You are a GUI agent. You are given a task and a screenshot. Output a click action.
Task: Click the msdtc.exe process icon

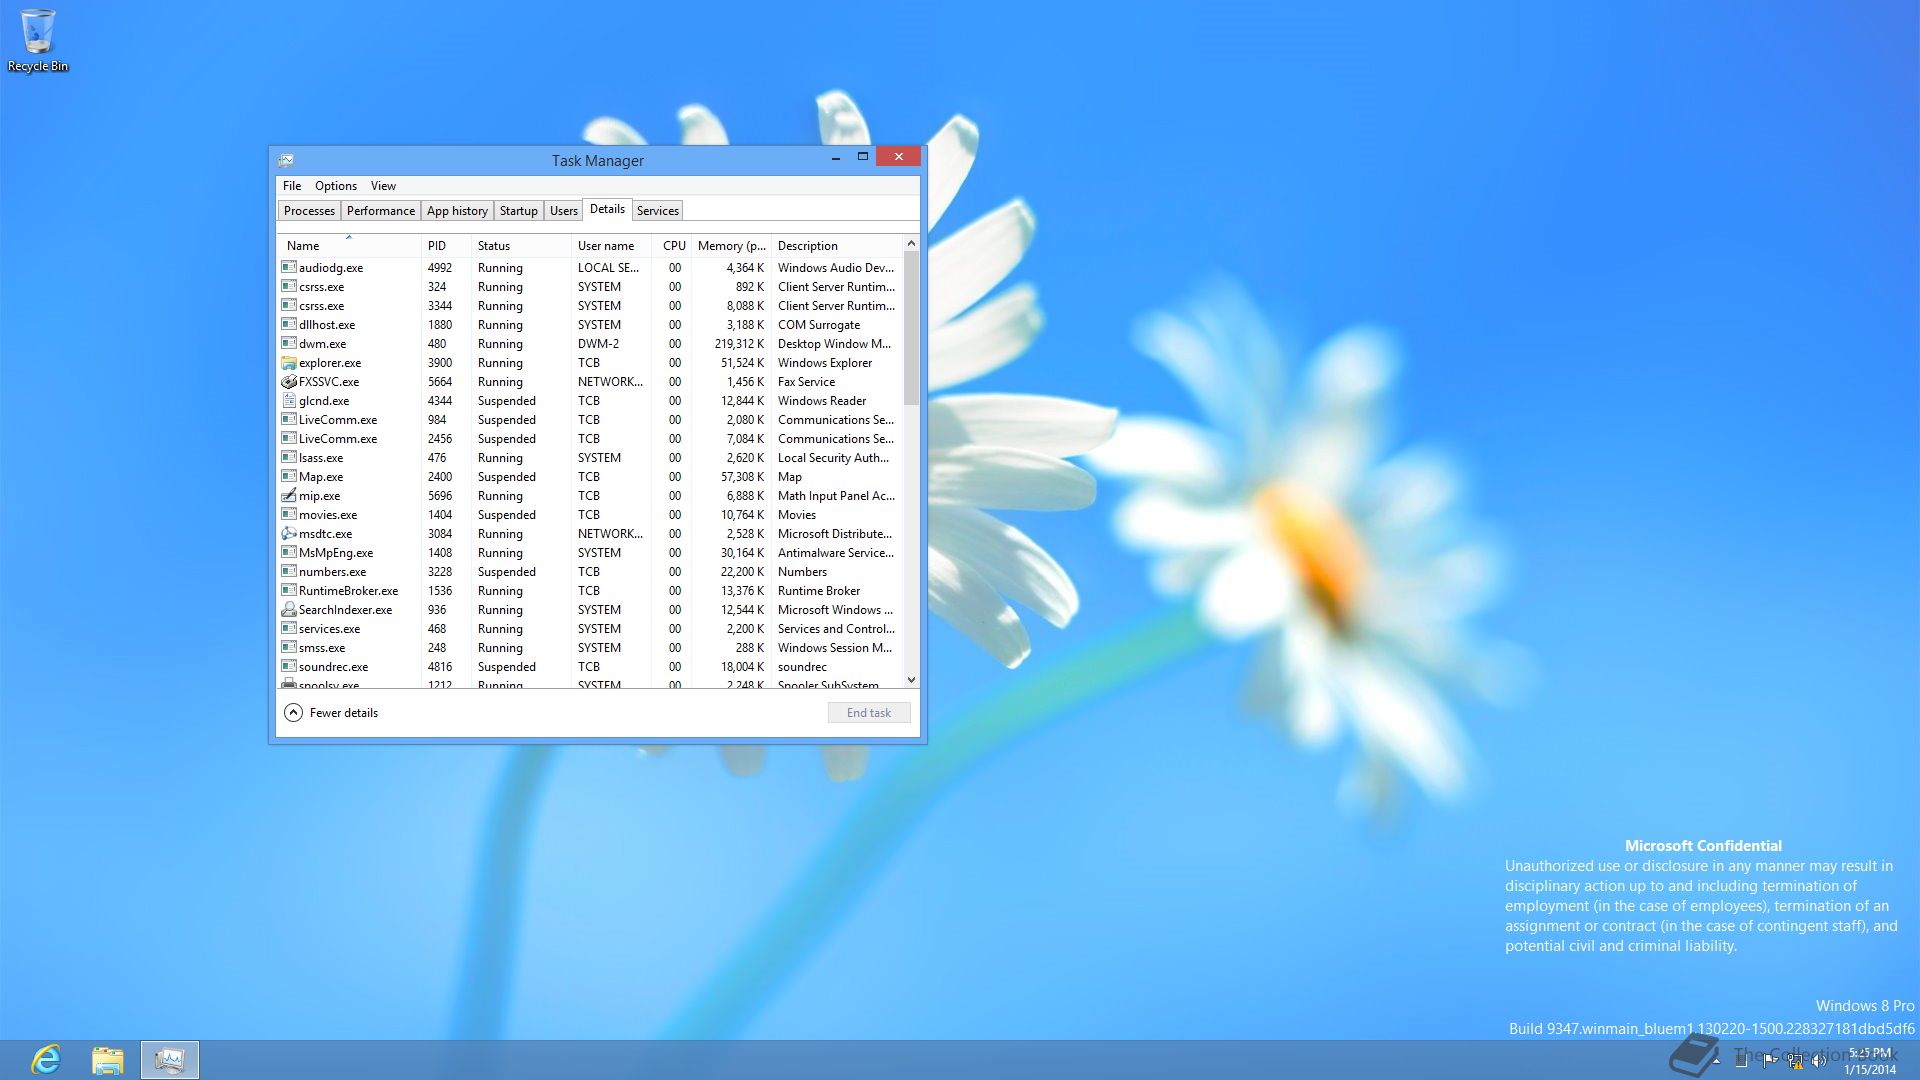[x=288, y=533]
